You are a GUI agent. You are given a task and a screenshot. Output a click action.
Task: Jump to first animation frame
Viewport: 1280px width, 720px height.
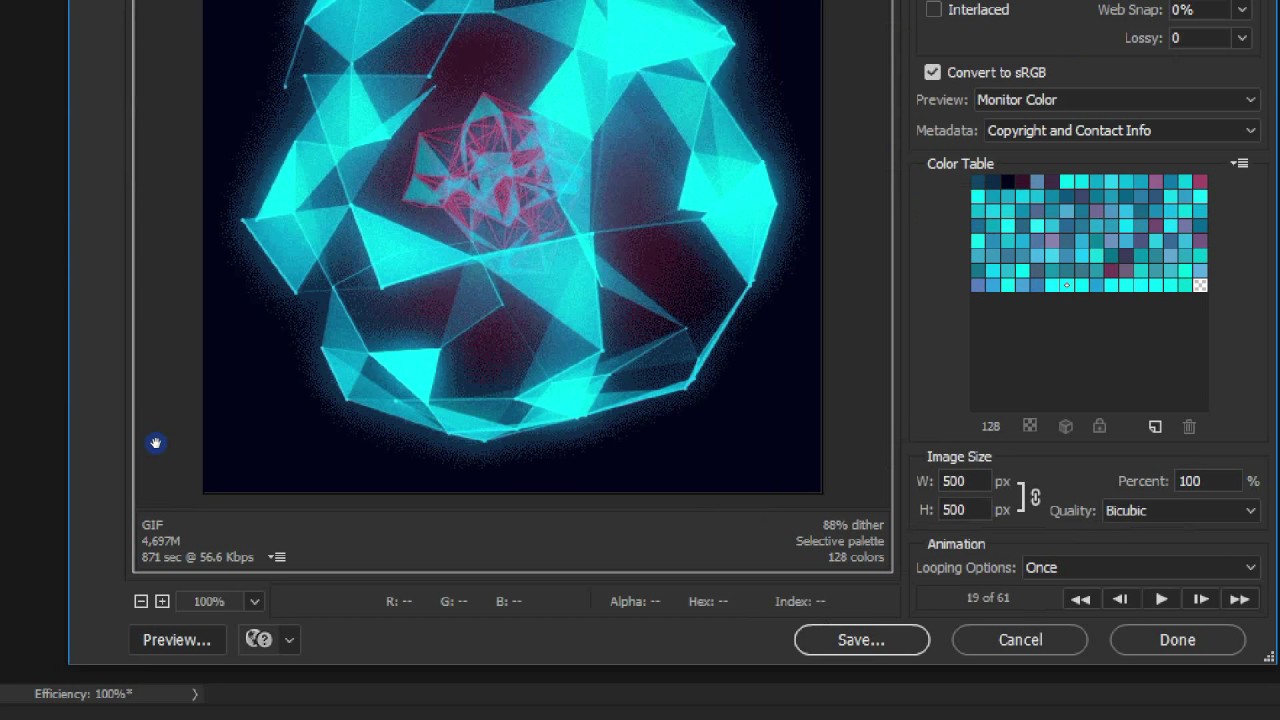coord(1080,599)
